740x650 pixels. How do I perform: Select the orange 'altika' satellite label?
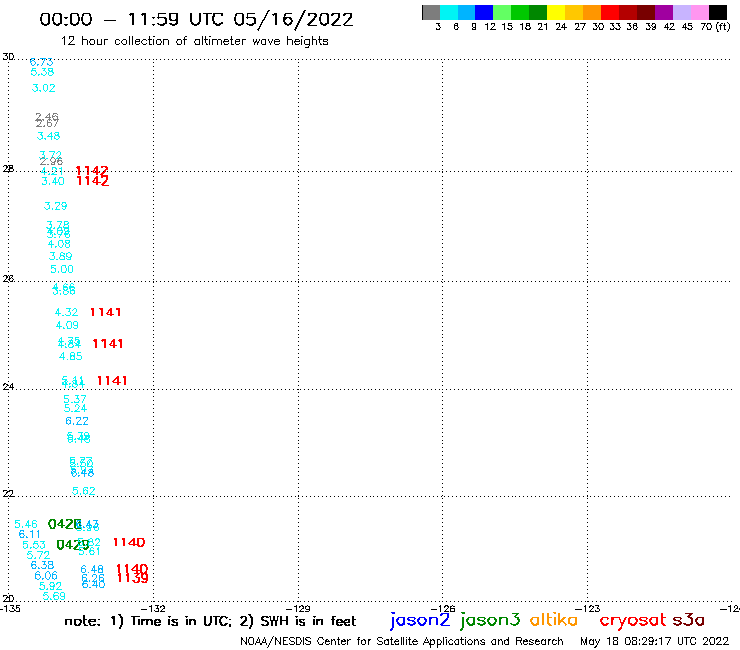[x=553, y=620]
